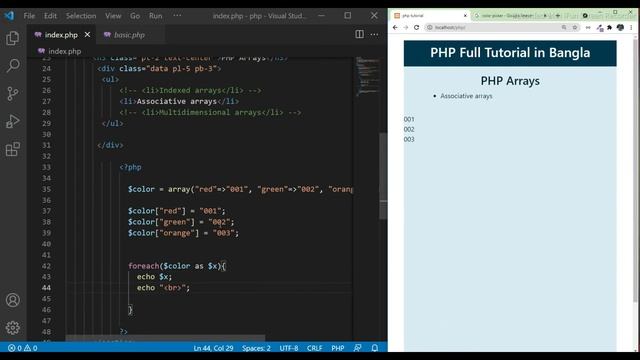
Task: Bookmark the page with the star icon
Action: click(575, 27)
